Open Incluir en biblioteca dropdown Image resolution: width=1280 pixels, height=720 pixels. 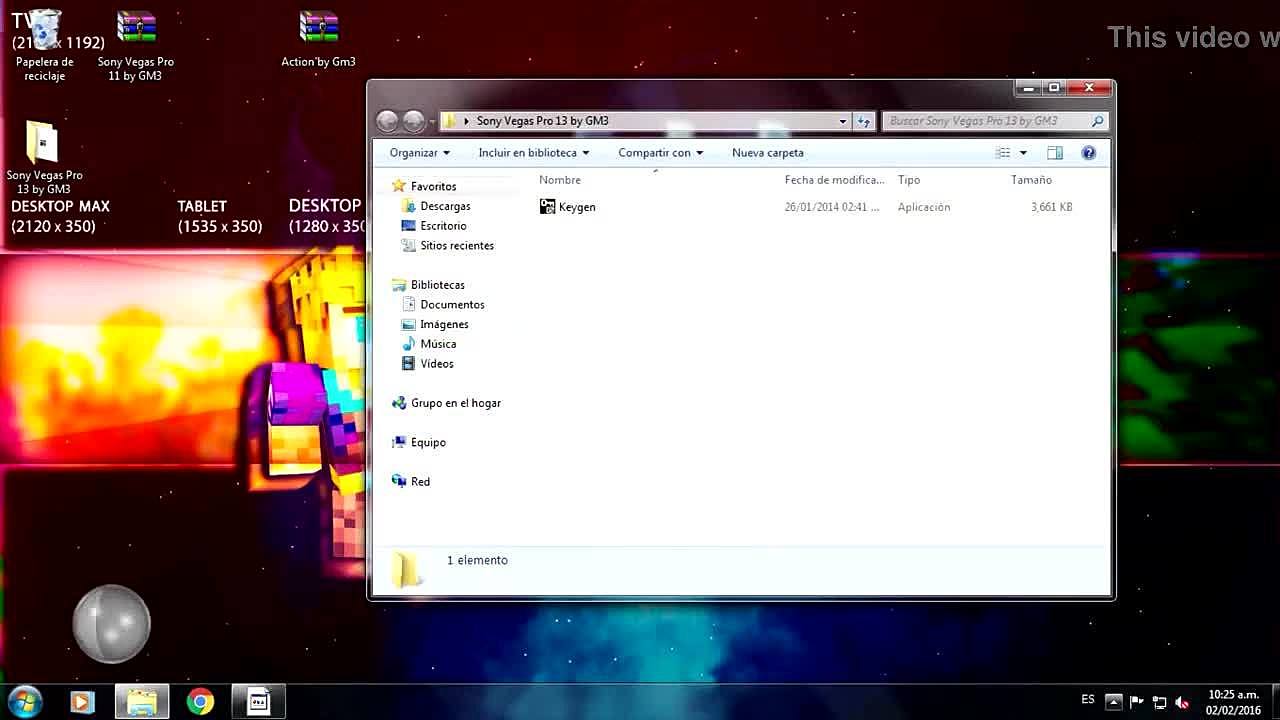[533, 153]
